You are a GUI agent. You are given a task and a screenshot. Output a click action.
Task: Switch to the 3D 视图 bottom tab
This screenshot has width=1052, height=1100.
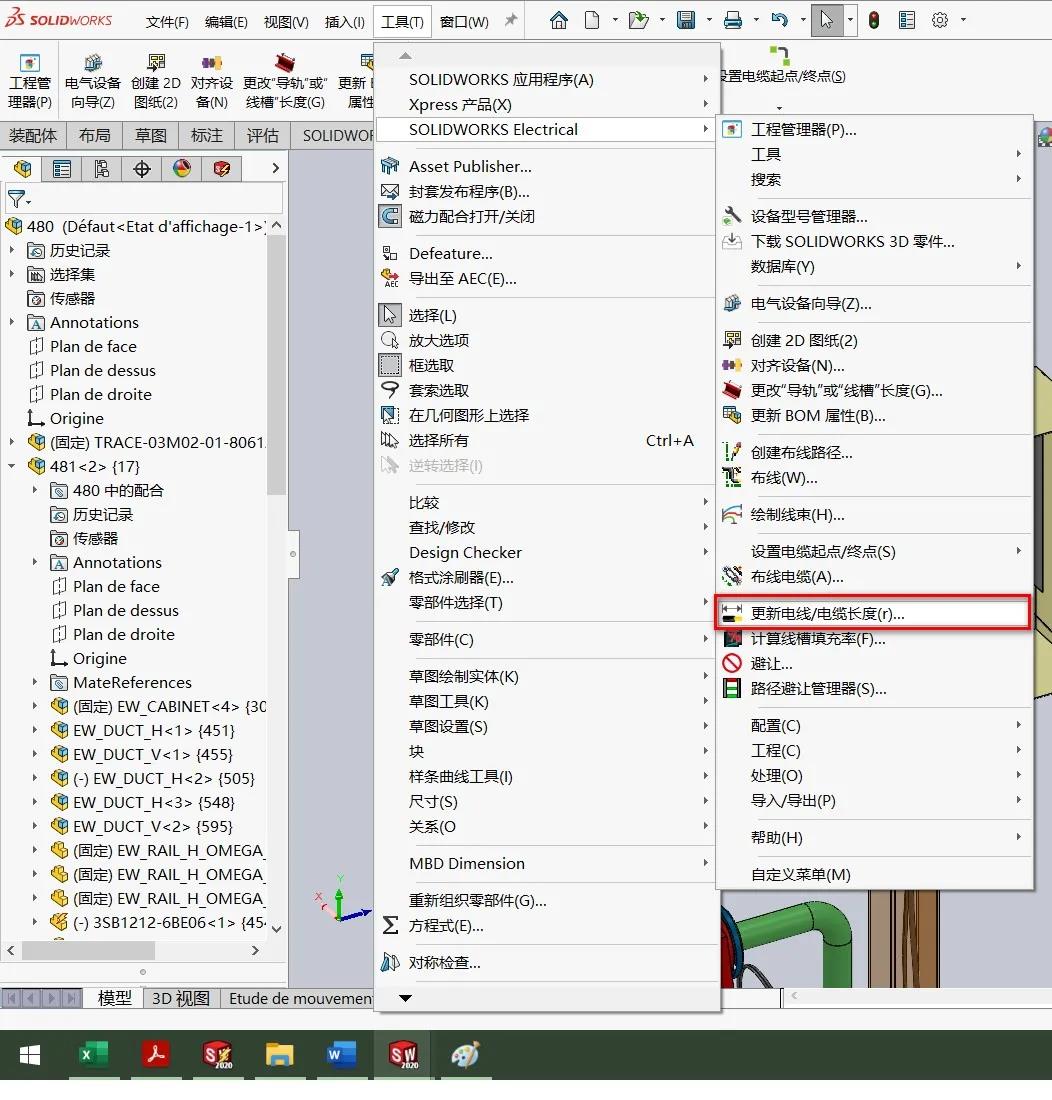click(x=181, y=998)
